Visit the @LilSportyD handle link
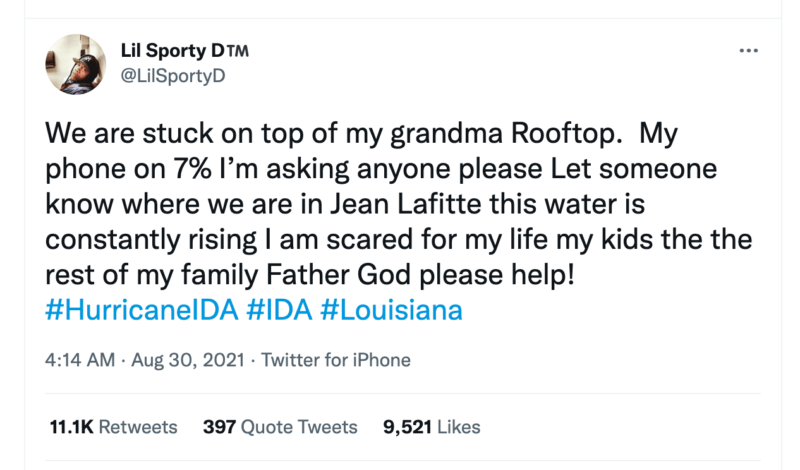Viewport: 800px width, 470px height. click(173, 76)
